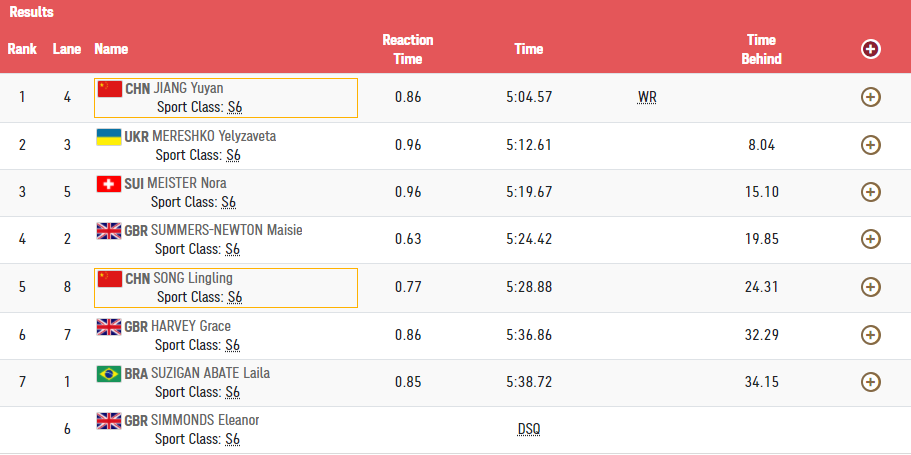Viewport: 911px width, 455px height.
Task: Expand all rows with header plus icon
Action: 870,49
